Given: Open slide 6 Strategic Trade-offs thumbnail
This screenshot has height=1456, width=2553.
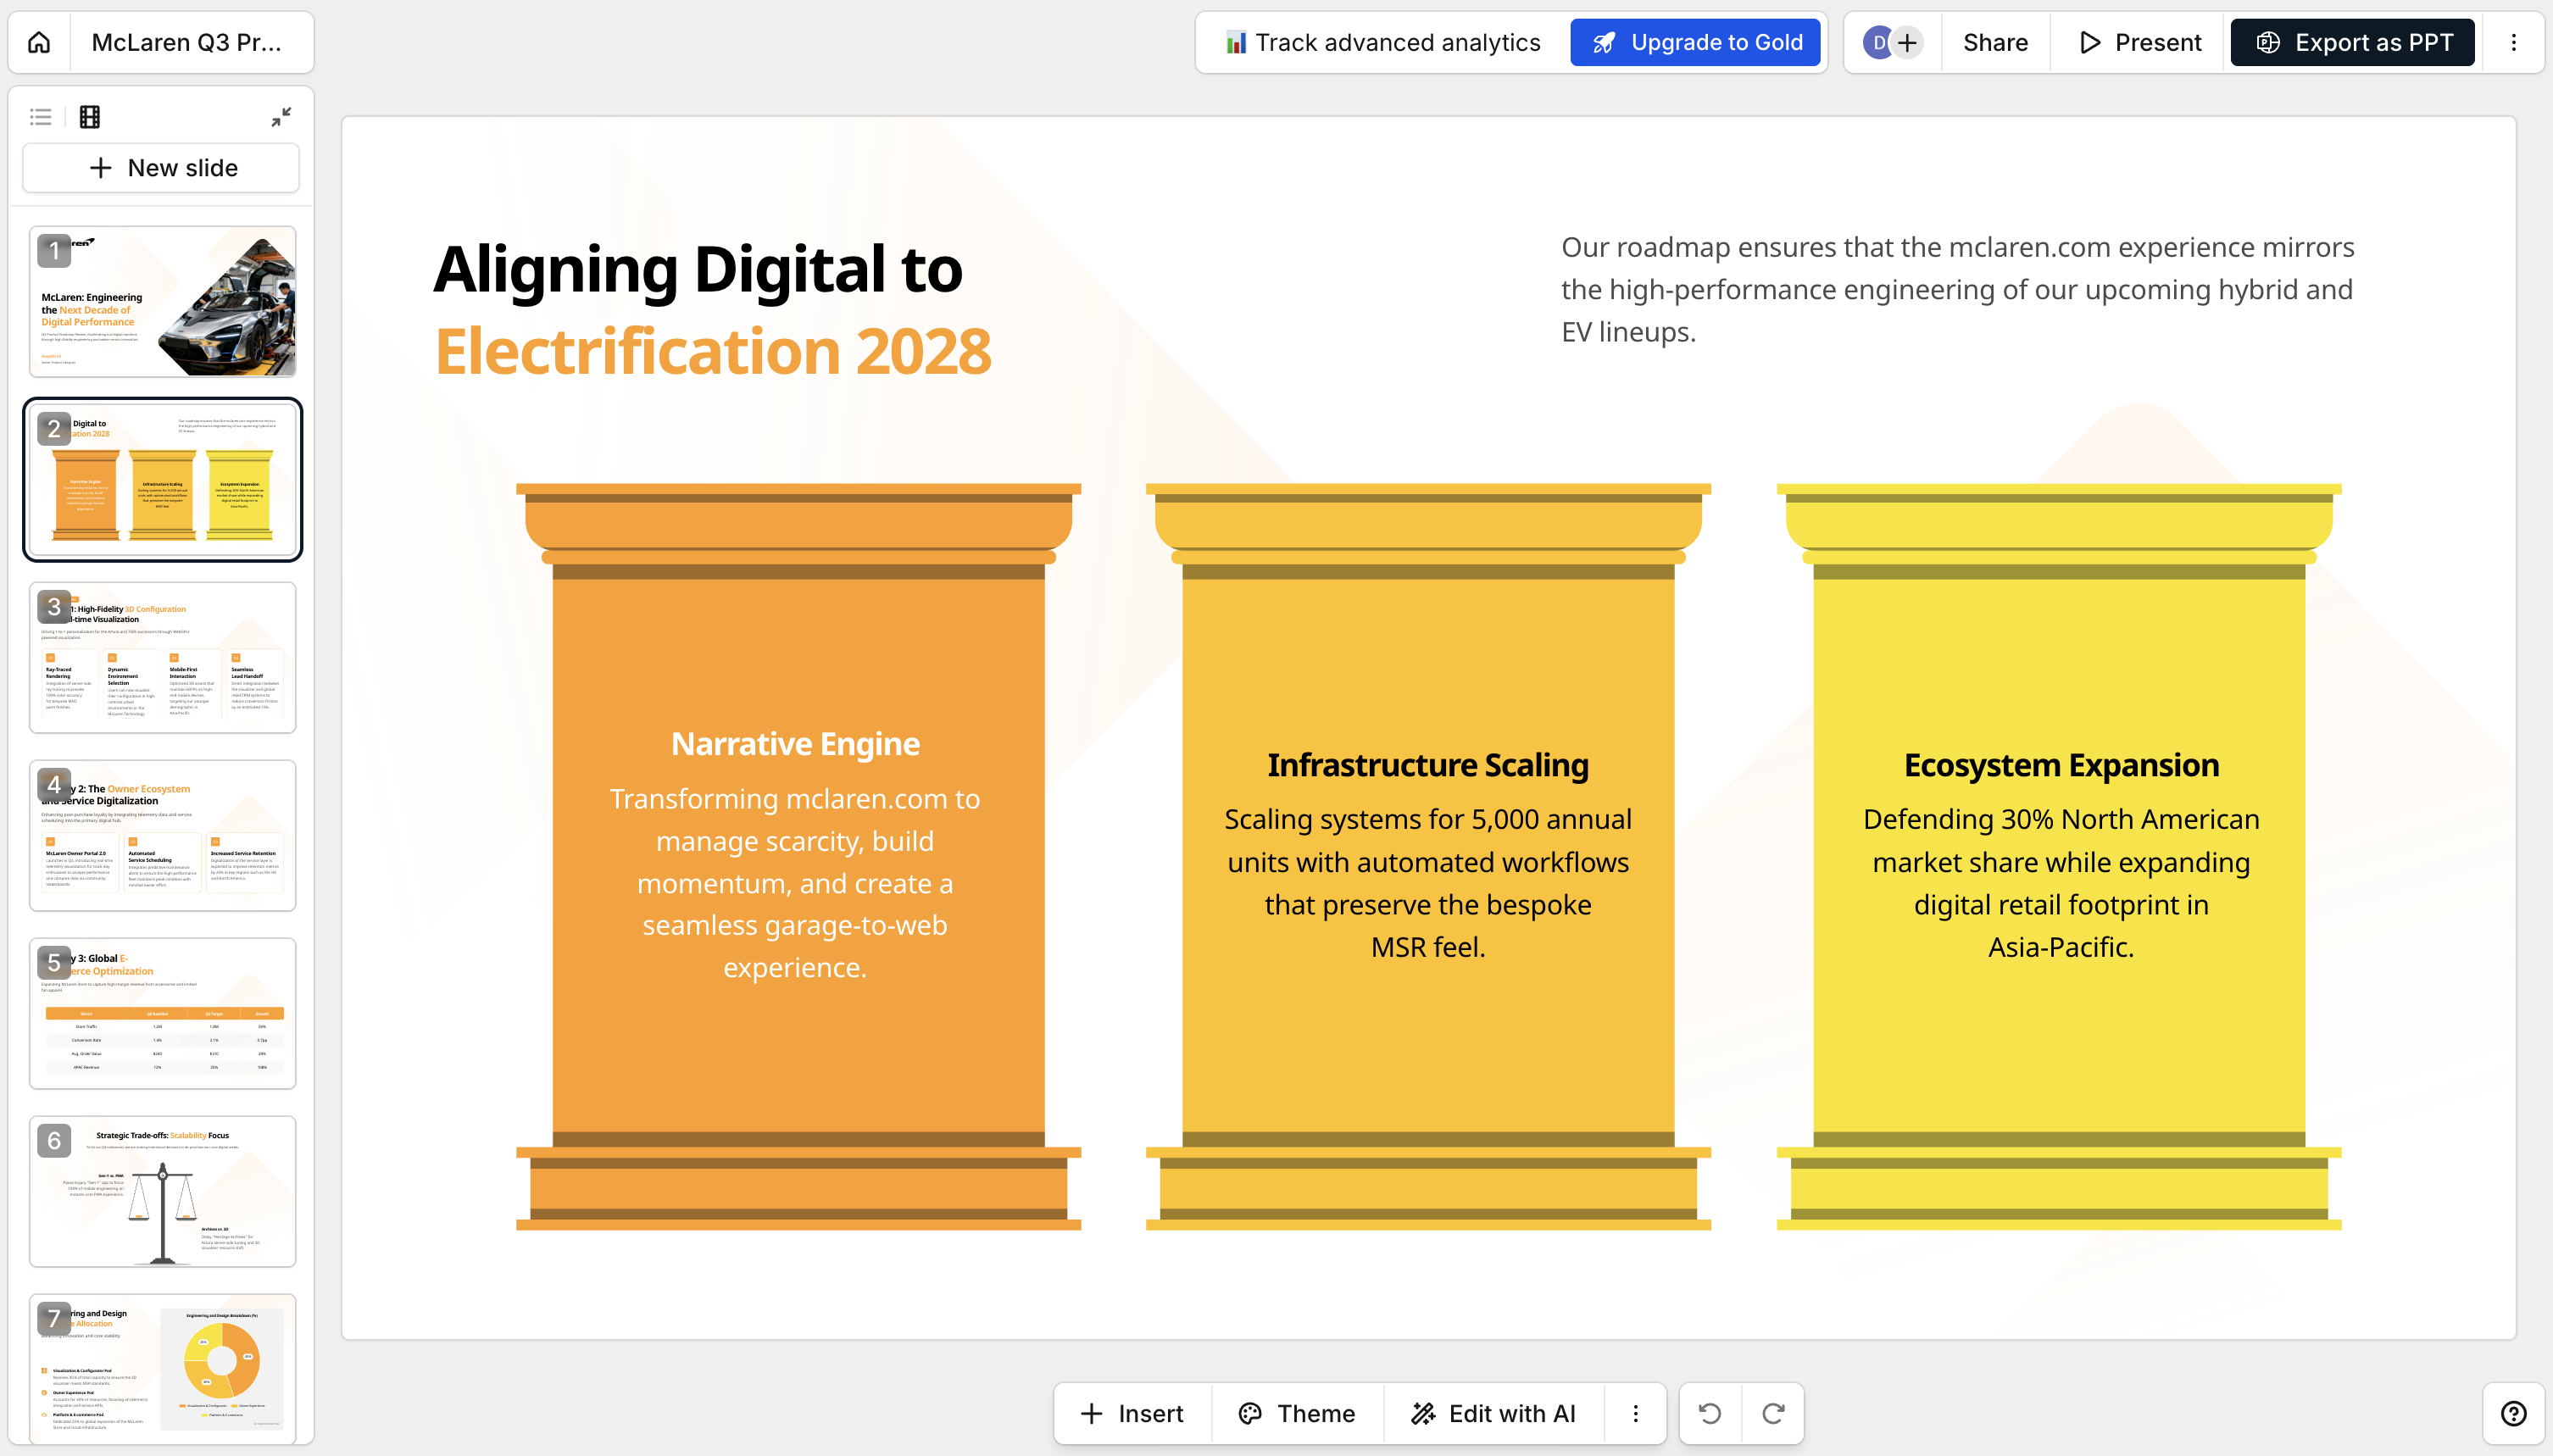Looking at the screenshot, I should (x=162, y=1191).
